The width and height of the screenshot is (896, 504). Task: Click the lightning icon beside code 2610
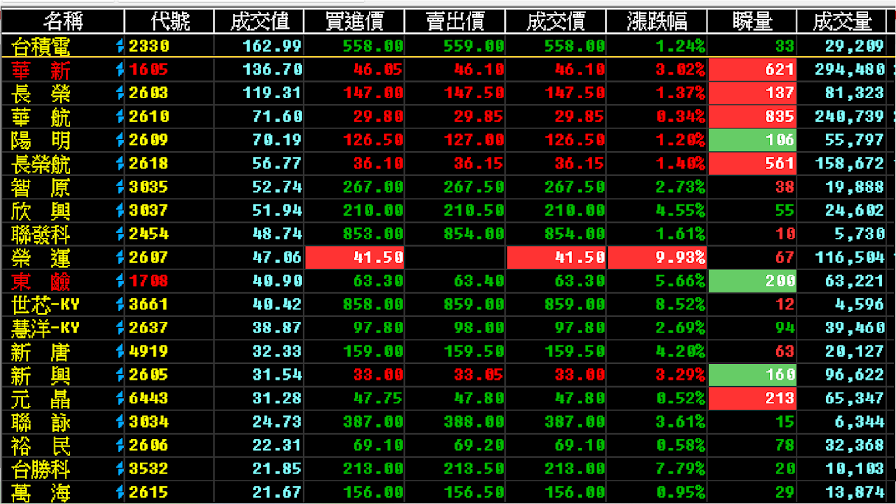(x=120, y=117)
